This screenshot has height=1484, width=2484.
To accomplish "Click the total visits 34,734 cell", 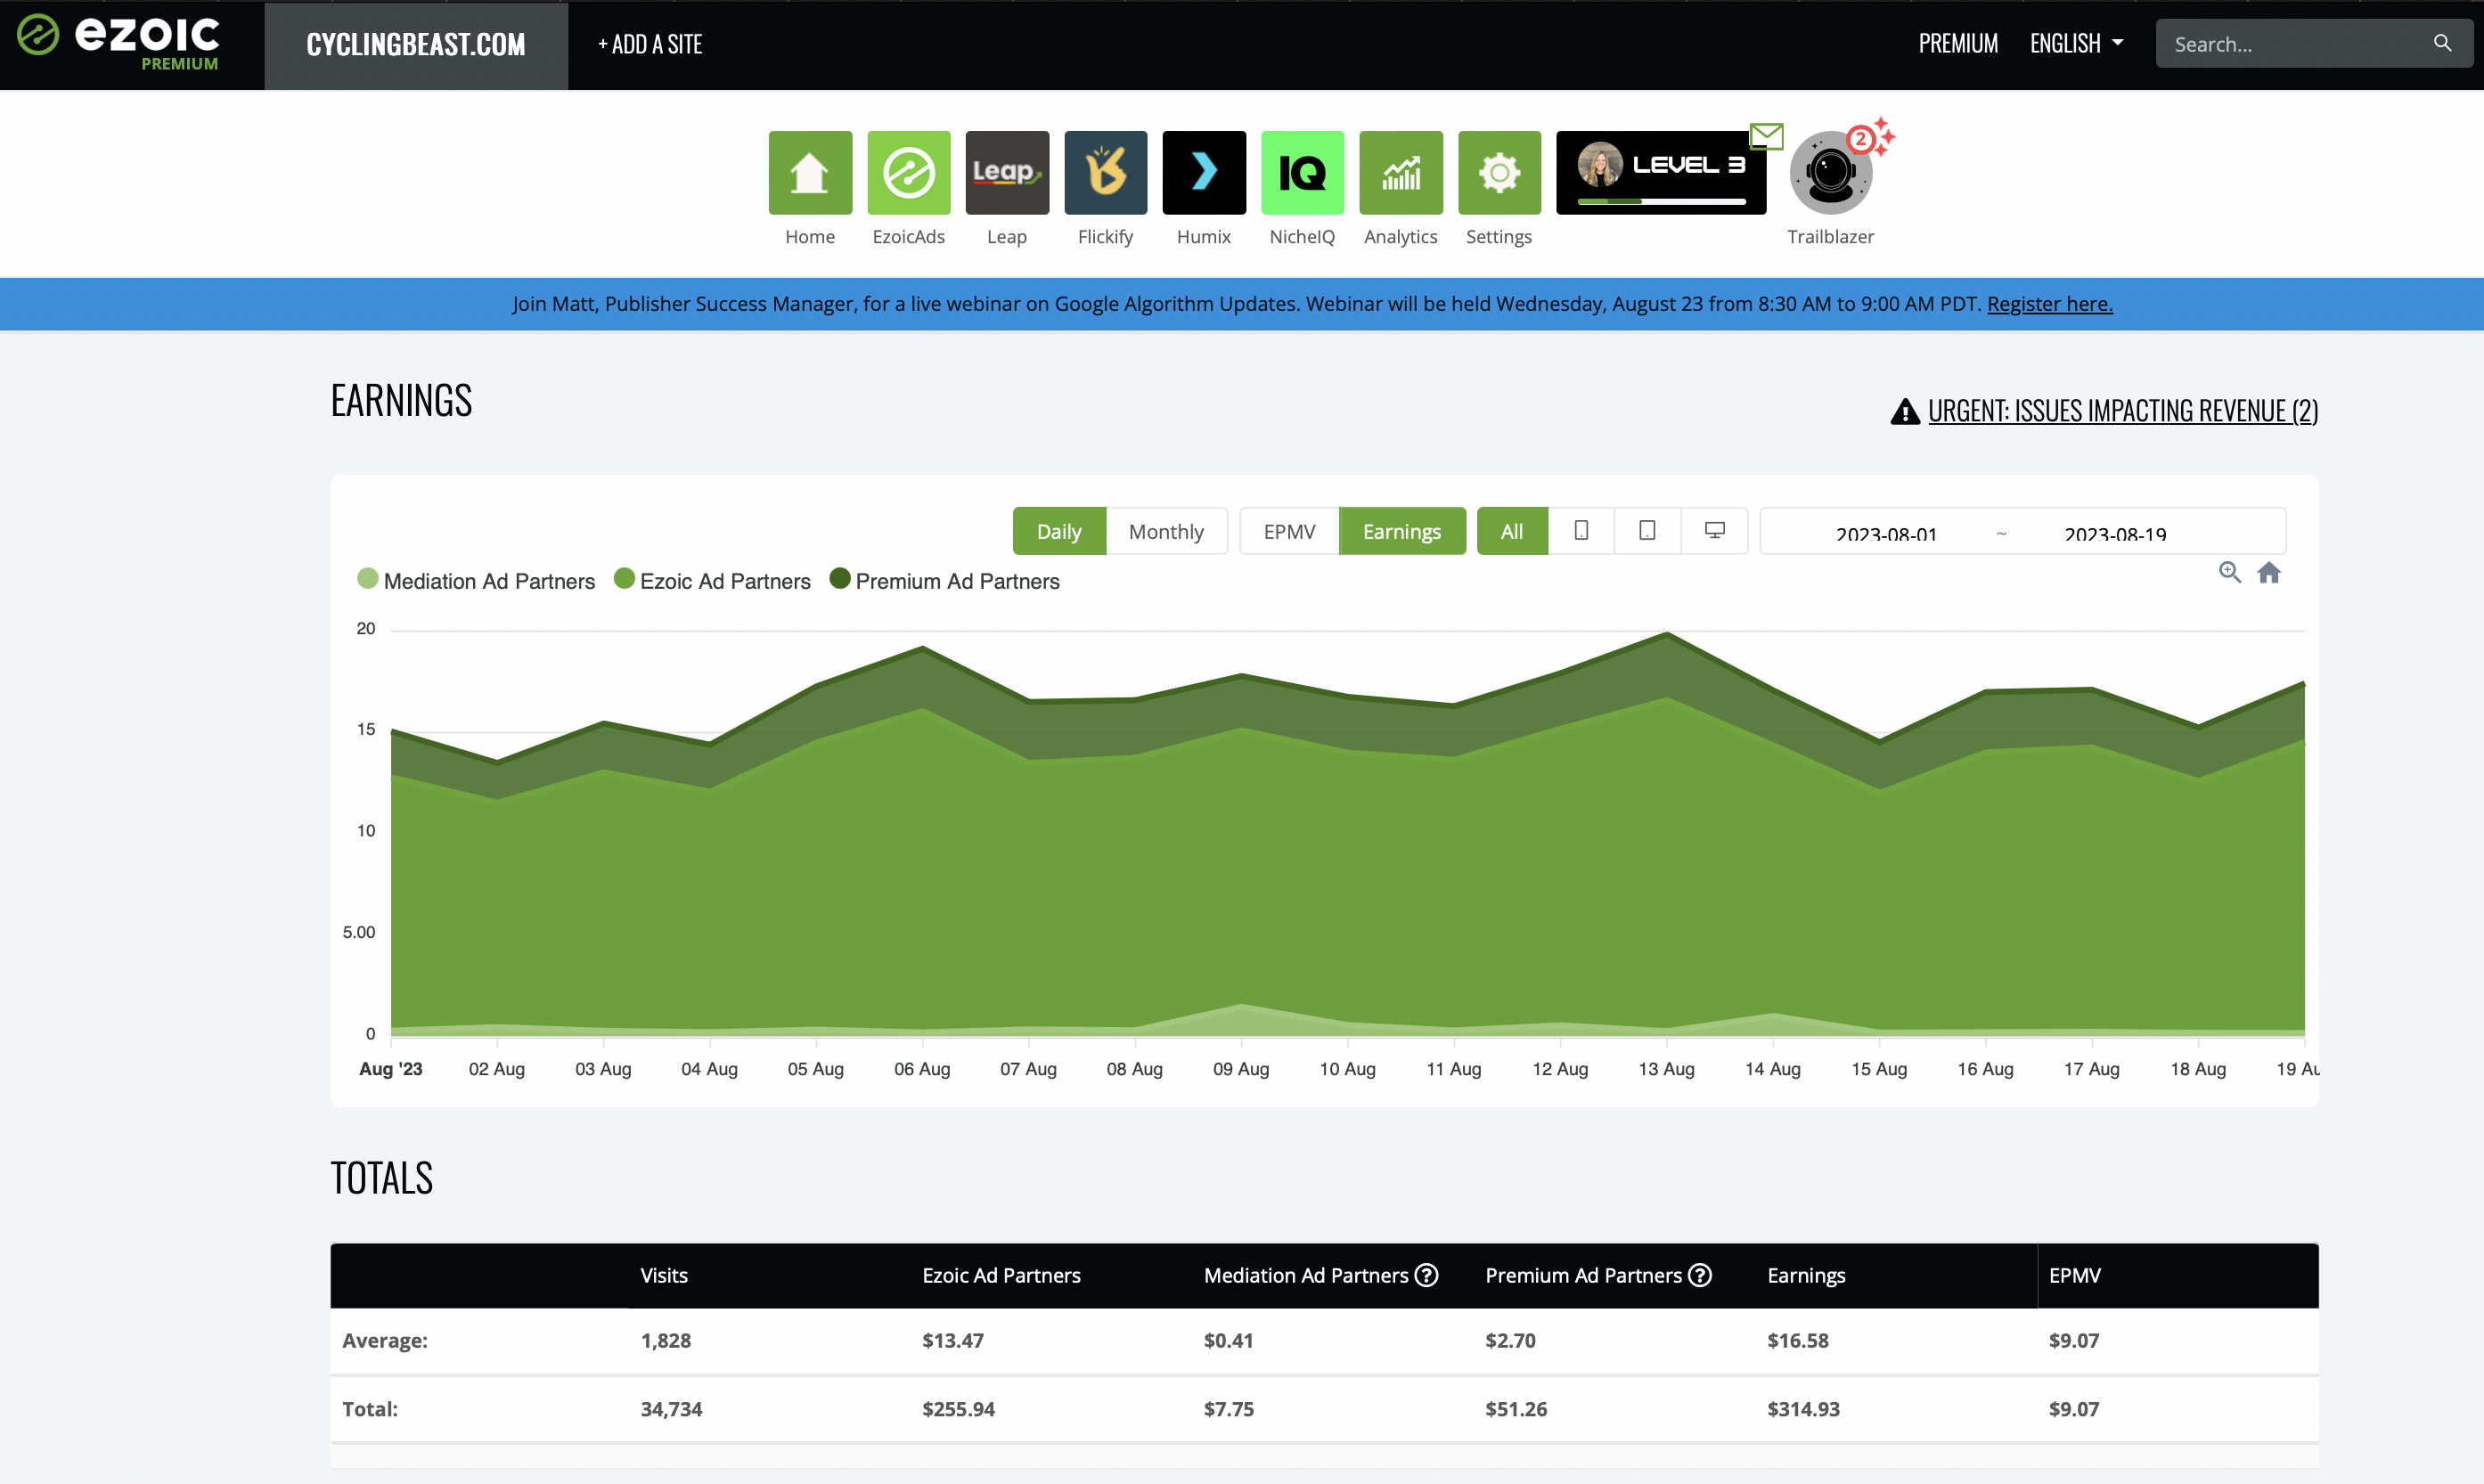I will tap(671, 1408).
